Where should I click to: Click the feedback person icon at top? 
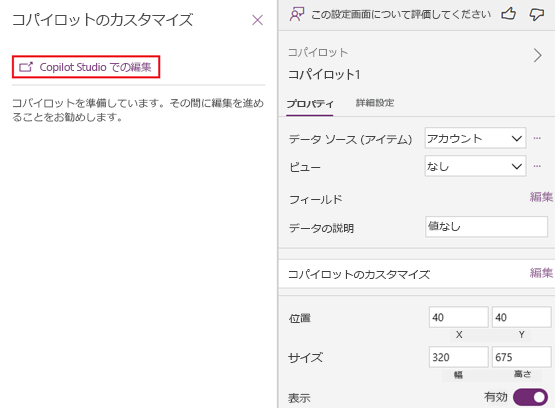(297, 15)
